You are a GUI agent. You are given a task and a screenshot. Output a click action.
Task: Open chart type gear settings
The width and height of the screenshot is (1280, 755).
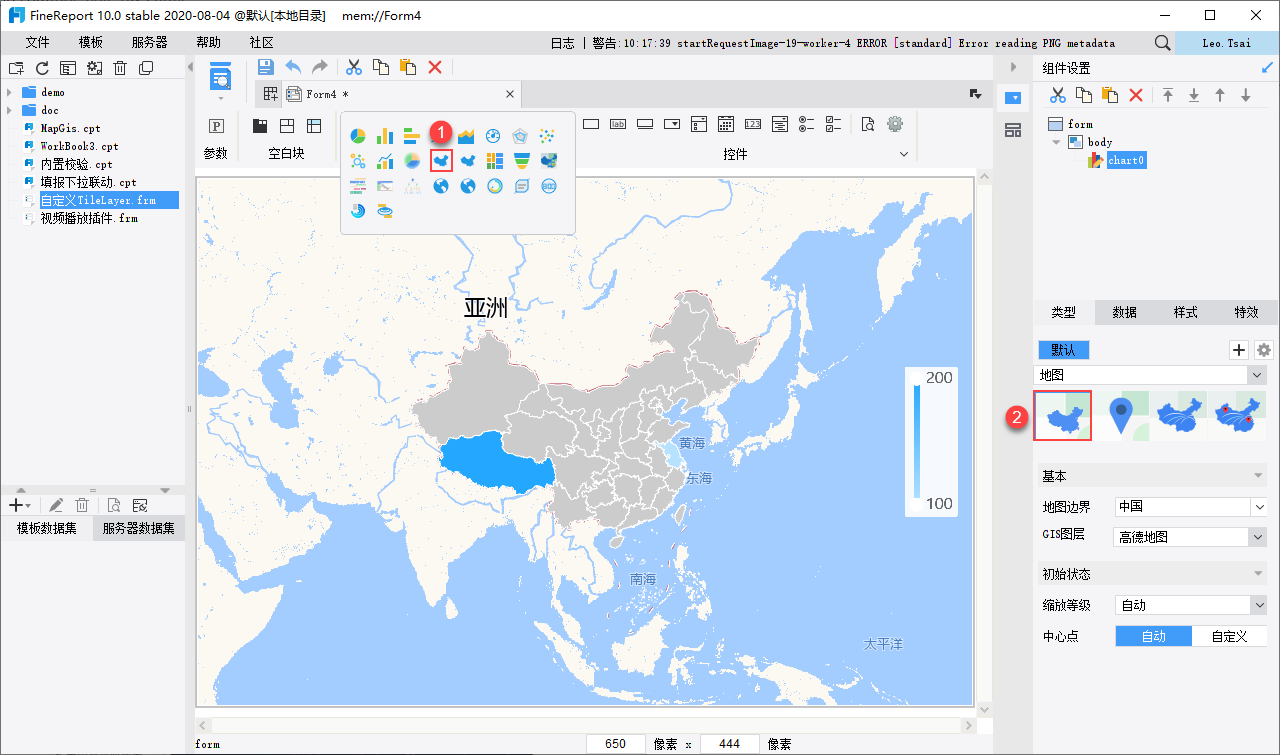(x=1264, y=350)
